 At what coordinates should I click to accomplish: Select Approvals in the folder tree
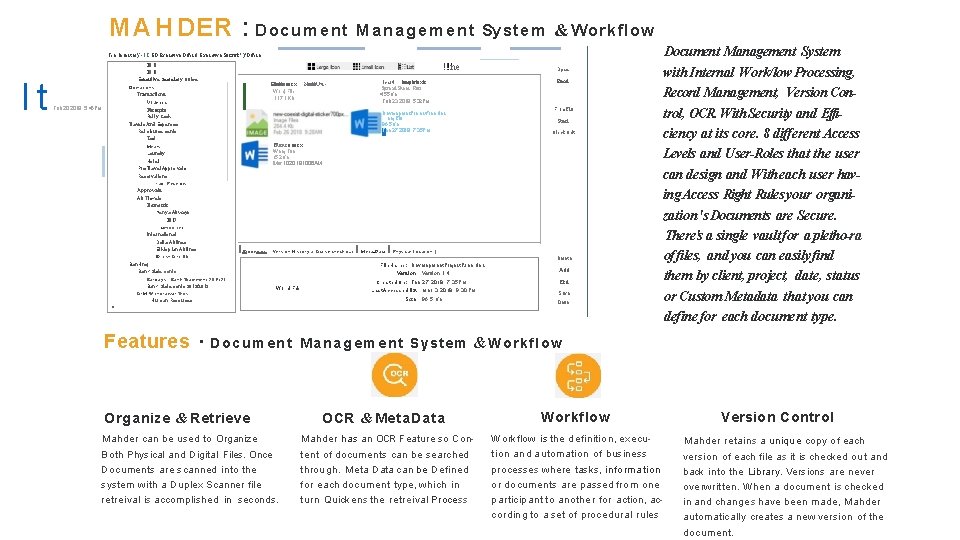149,190
